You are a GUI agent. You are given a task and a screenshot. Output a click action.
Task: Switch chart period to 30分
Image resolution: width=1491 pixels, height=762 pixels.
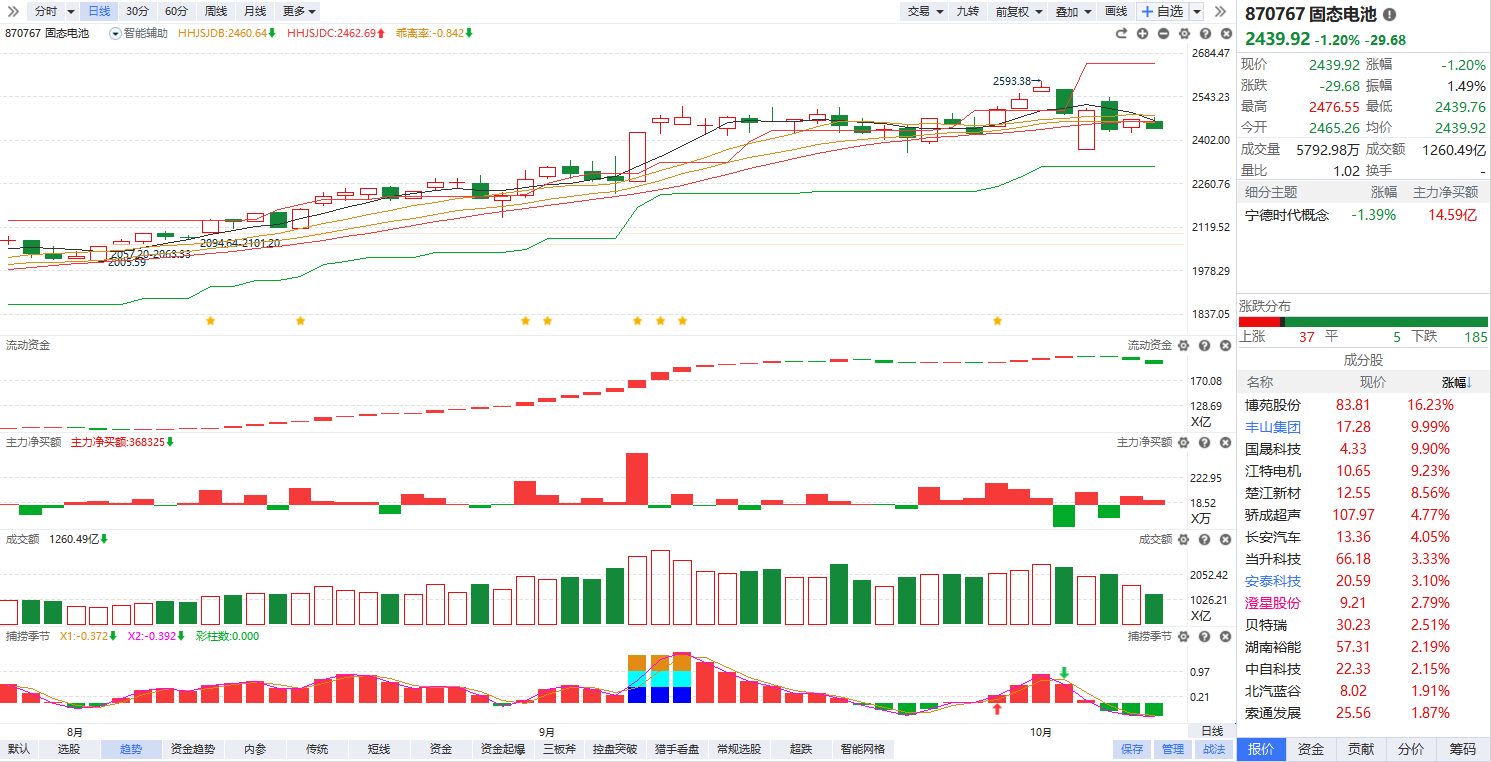point(137,11)
